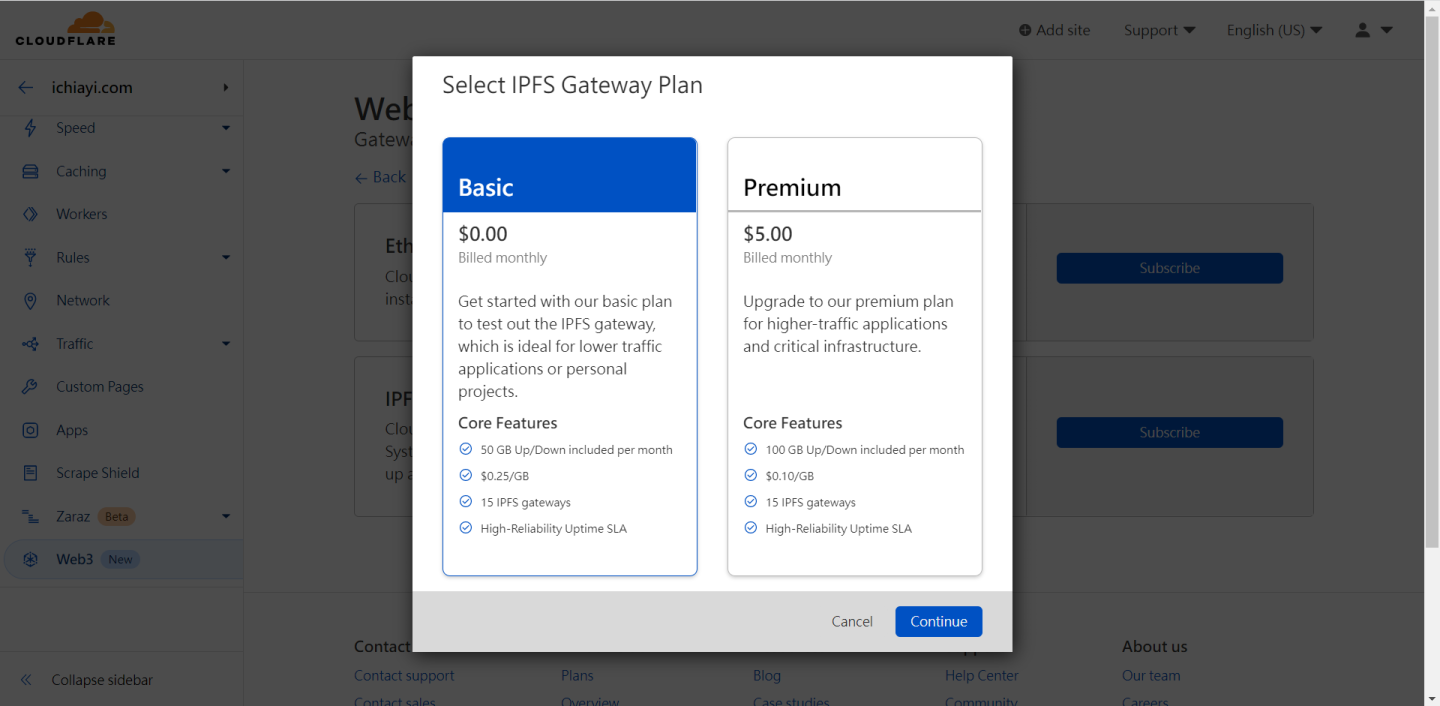Open the Support dropdown menu
Screen dimensions: 1440x706
tap(1159, 30)
